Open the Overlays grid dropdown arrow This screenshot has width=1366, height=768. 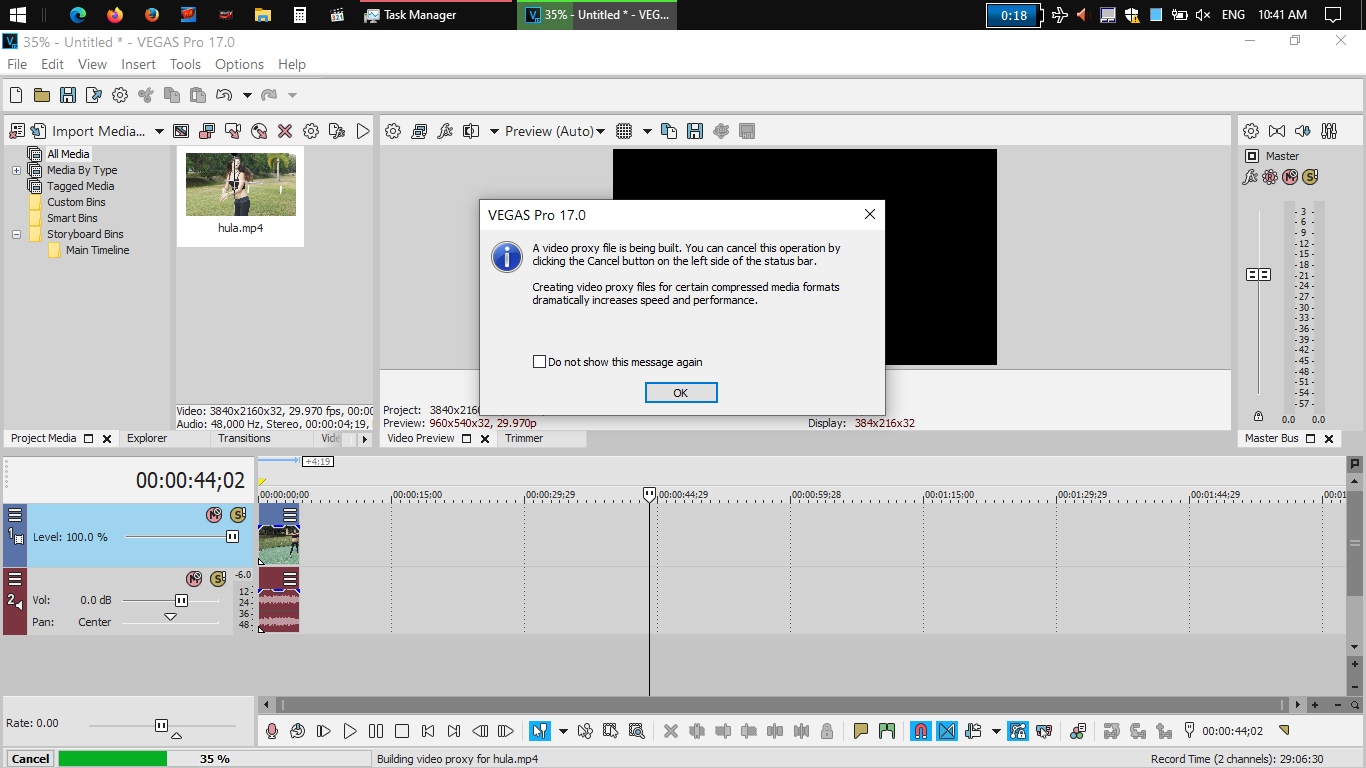[x=647, y=131]
